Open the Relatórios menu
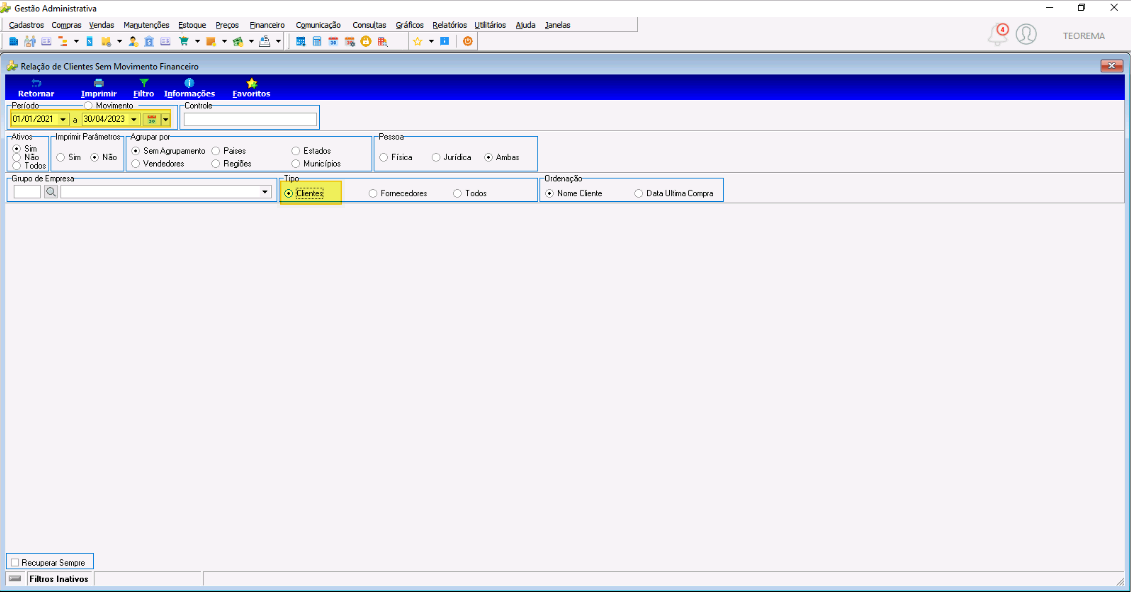Viewport: 1131px width, 592px height. (449, 25)
